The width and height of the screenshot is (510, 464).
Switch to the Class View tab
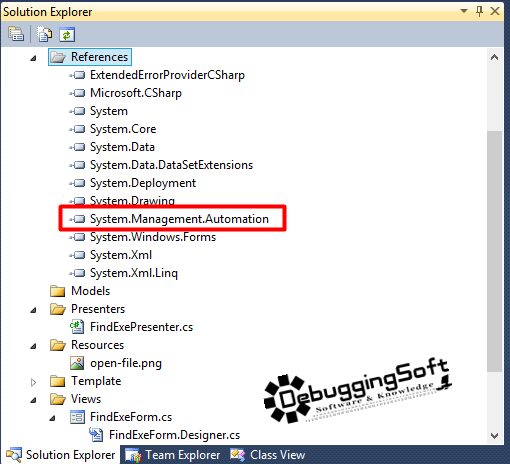[x=268, y=455]
